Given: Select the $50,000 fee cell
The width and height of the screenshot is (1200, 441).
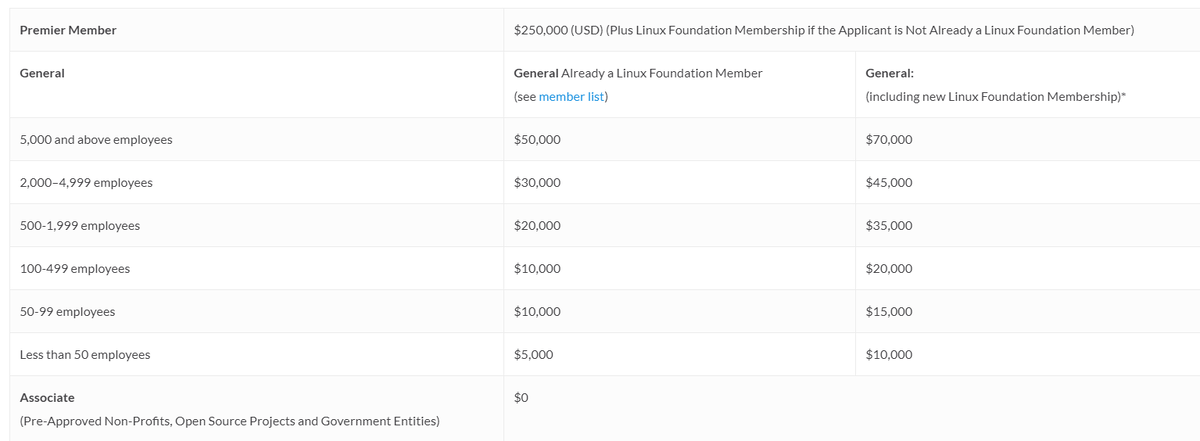Looking at the screenshot, I should [x=537, y=140].
